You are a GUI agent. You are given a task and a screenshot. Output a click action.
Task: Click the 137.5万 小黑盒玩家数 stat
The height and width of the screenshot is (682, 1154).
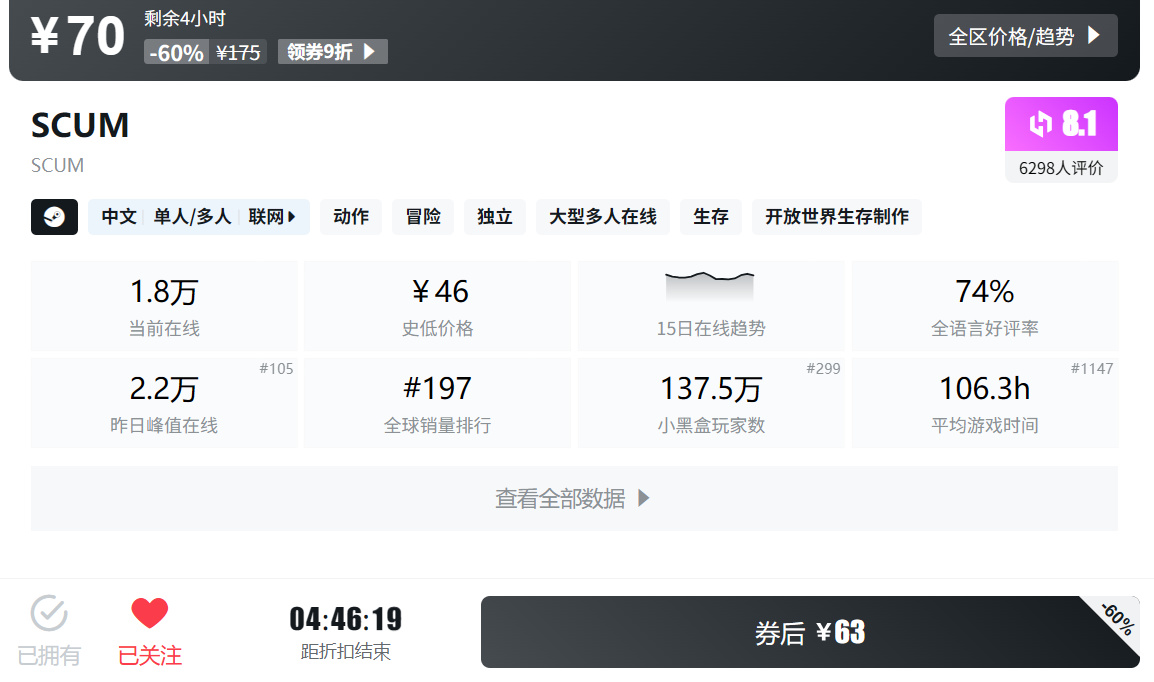(711, 402)
